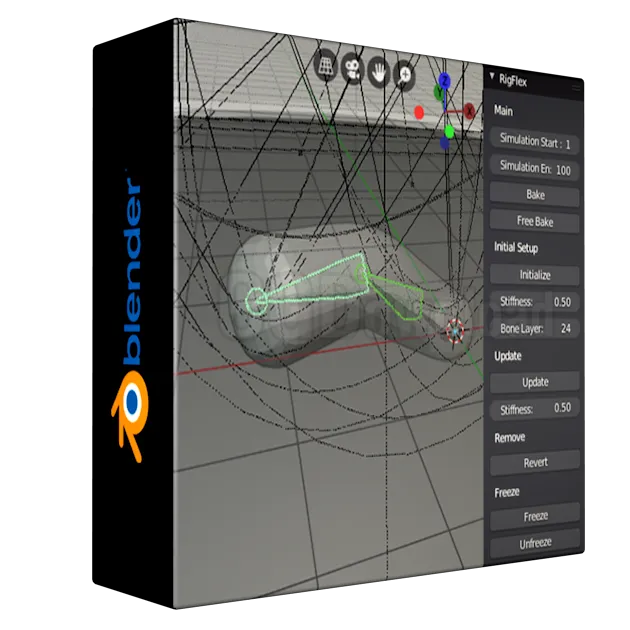
Task: Collapse the RigFlex panel triangle
Action: tap(492, 76)
